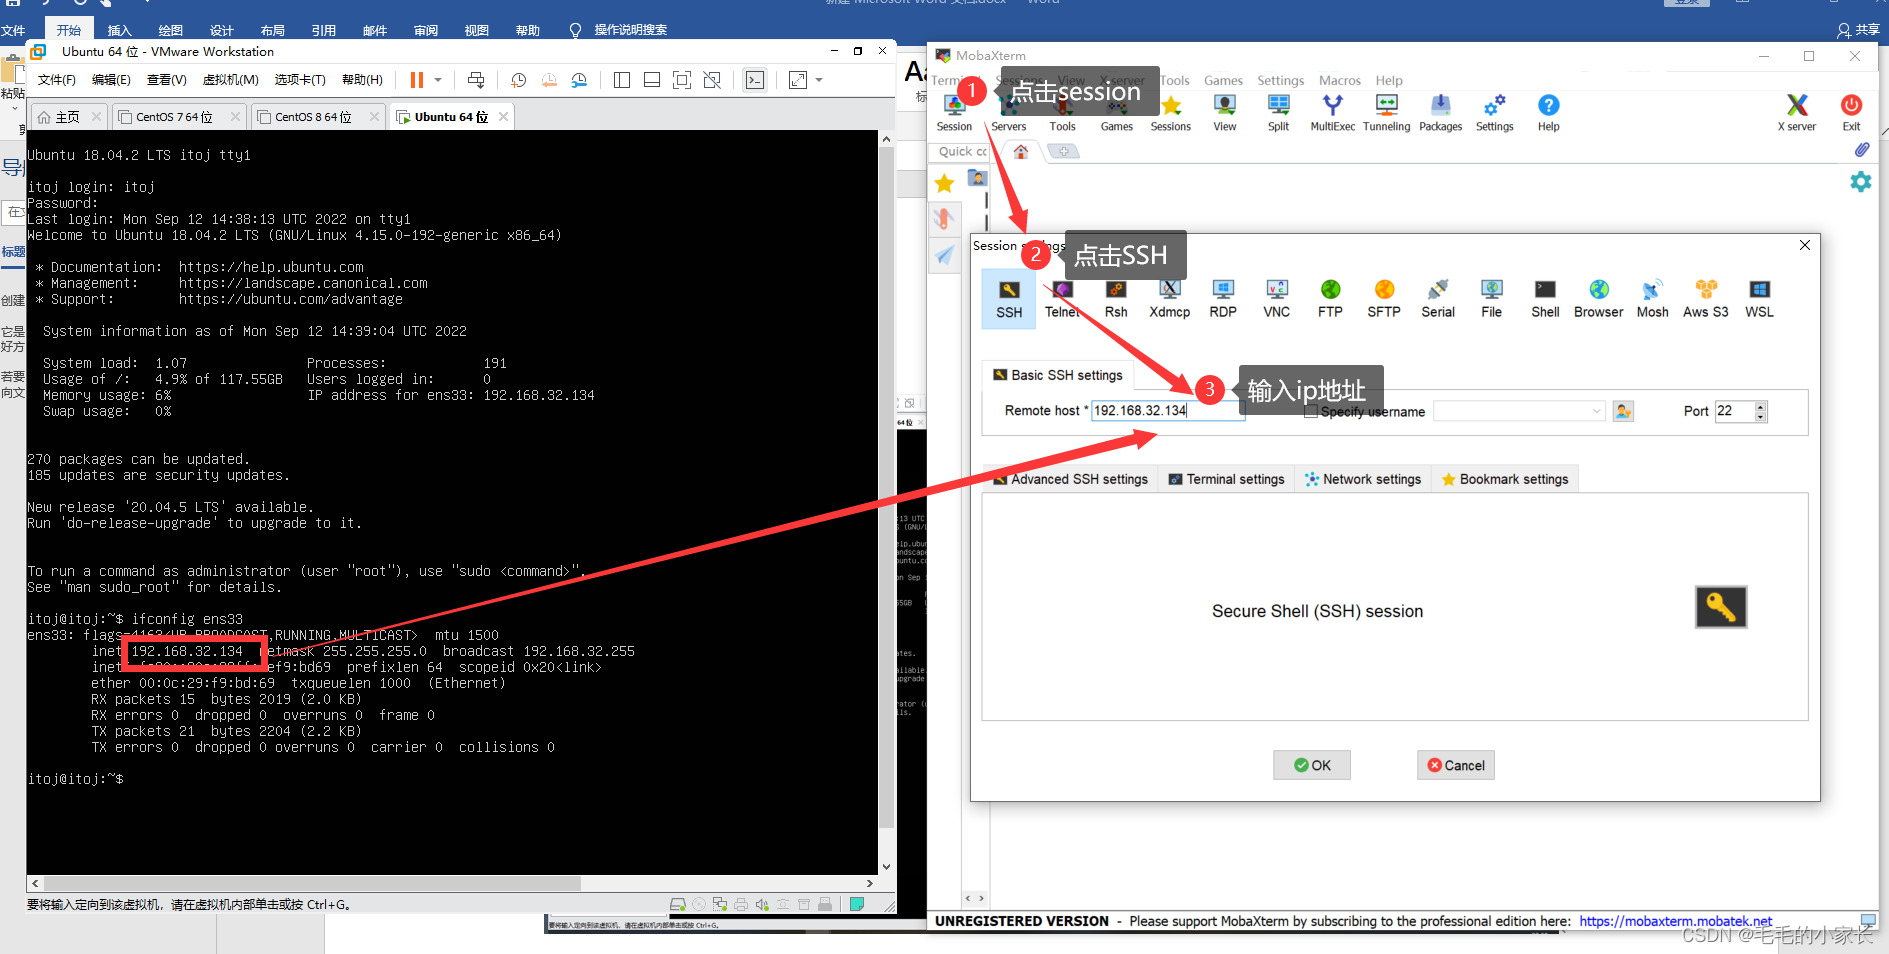1889x954 pixels.
Task: Click the MobaXterm home tab icon
Action: click(x=1020, y=151)
